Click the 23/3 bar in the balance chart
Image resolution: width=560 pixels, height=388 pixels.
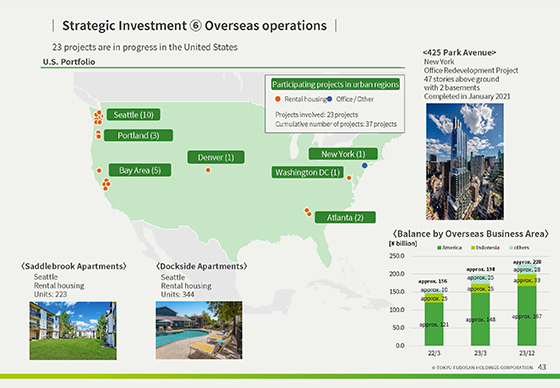pyautogui.click(x=480, y=311)
